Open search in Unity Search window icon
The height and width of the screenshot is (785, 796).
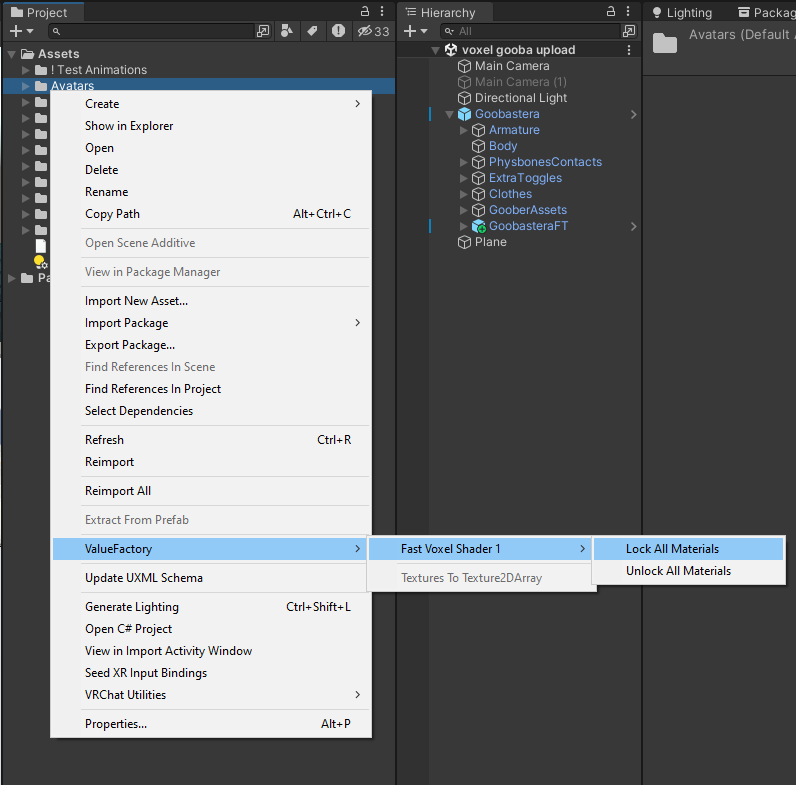tap(263, 31)
